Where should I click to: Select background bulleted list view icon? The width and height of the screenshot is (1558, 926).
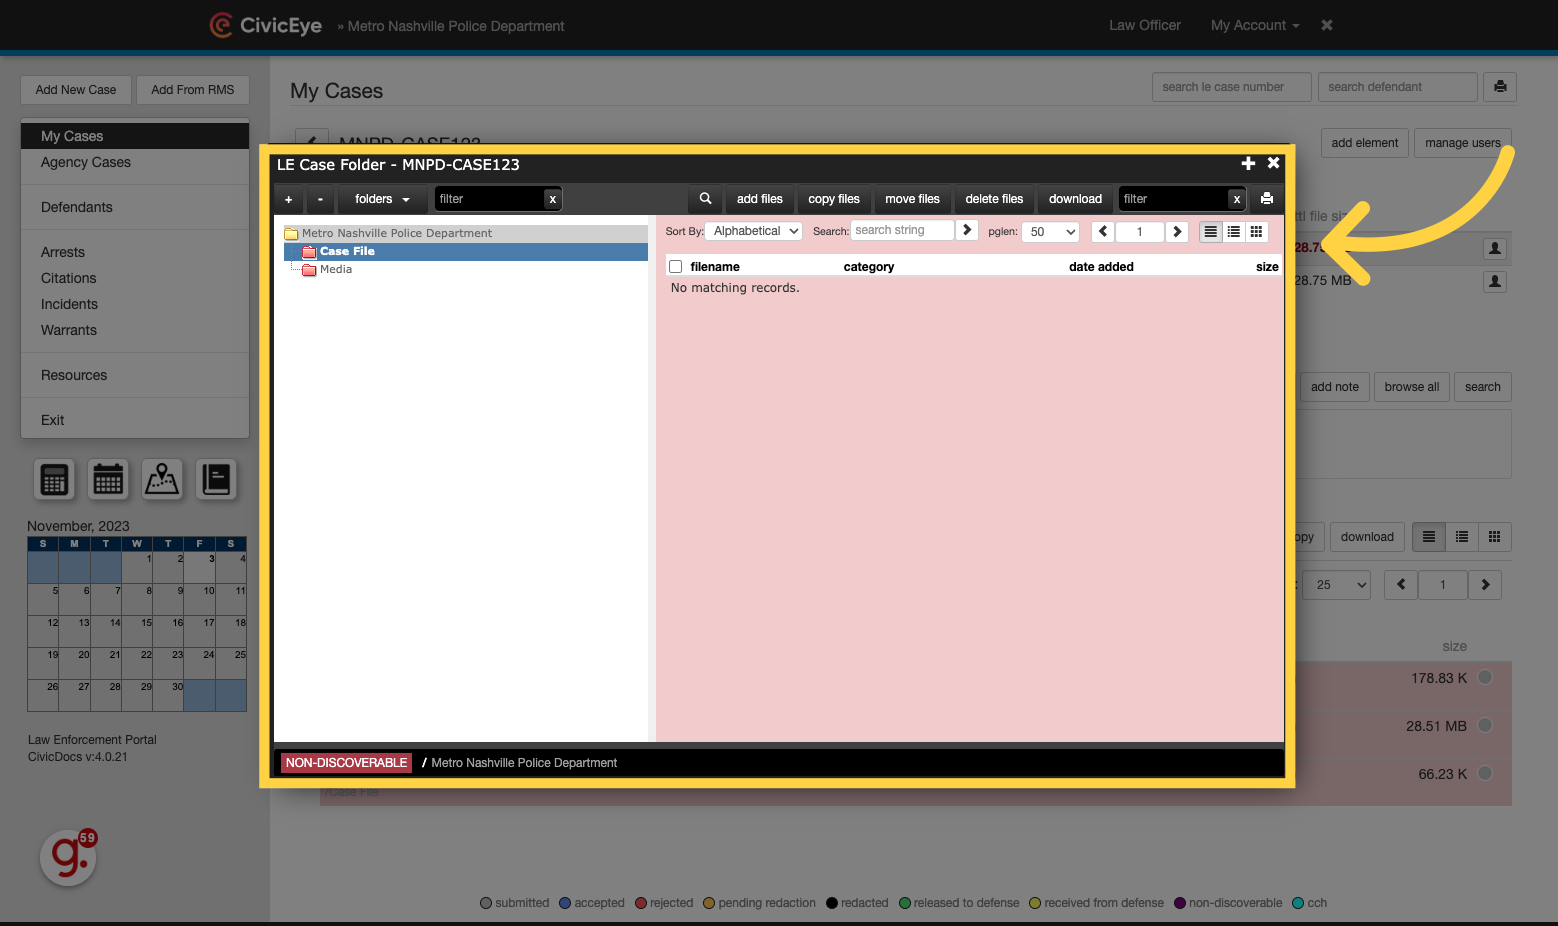[x=1462, y=537]
